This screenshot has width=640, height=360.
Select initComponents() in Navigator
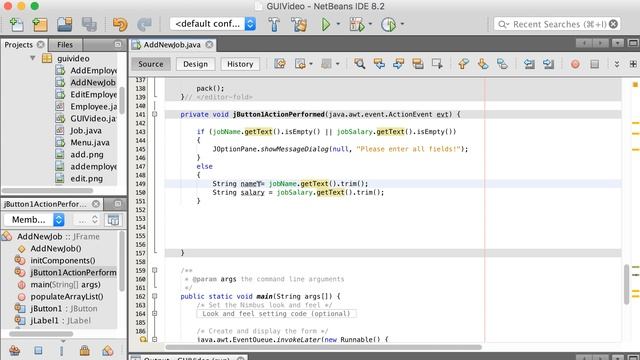[x=63, y=260]
